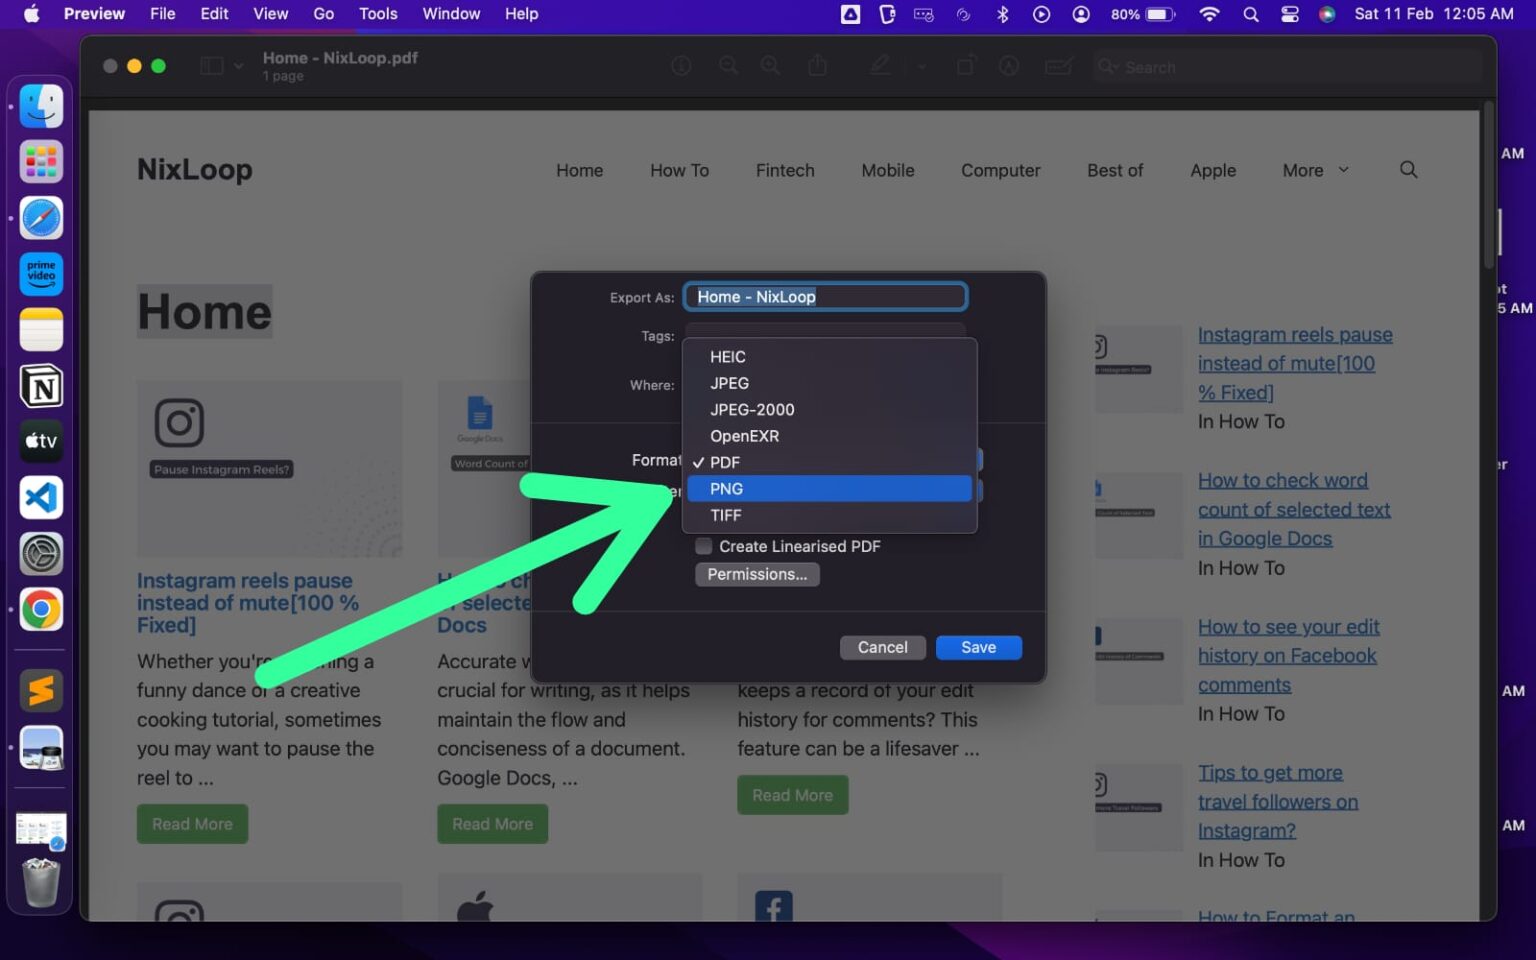Screen dimensions: 1536x960
Task: Click the sidebar toggle toolbar button
Action: [212, 66]
